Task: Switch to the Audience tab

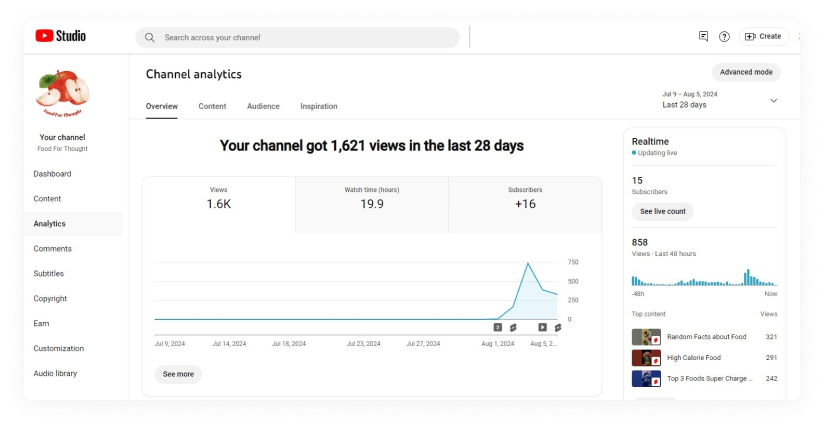Action: [263, 106]
